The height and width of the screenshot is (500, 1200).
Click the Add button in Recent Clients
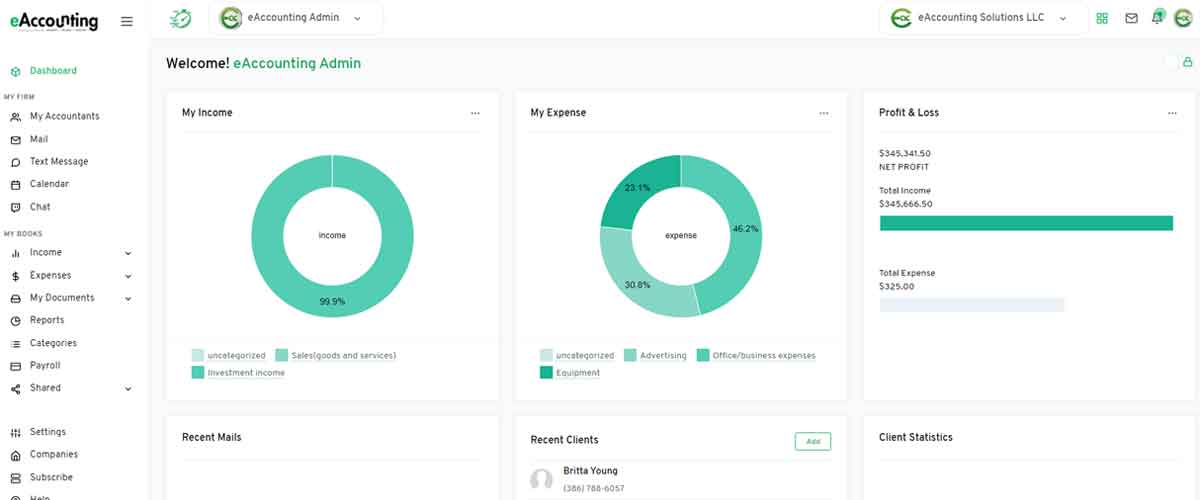[813, 441]
